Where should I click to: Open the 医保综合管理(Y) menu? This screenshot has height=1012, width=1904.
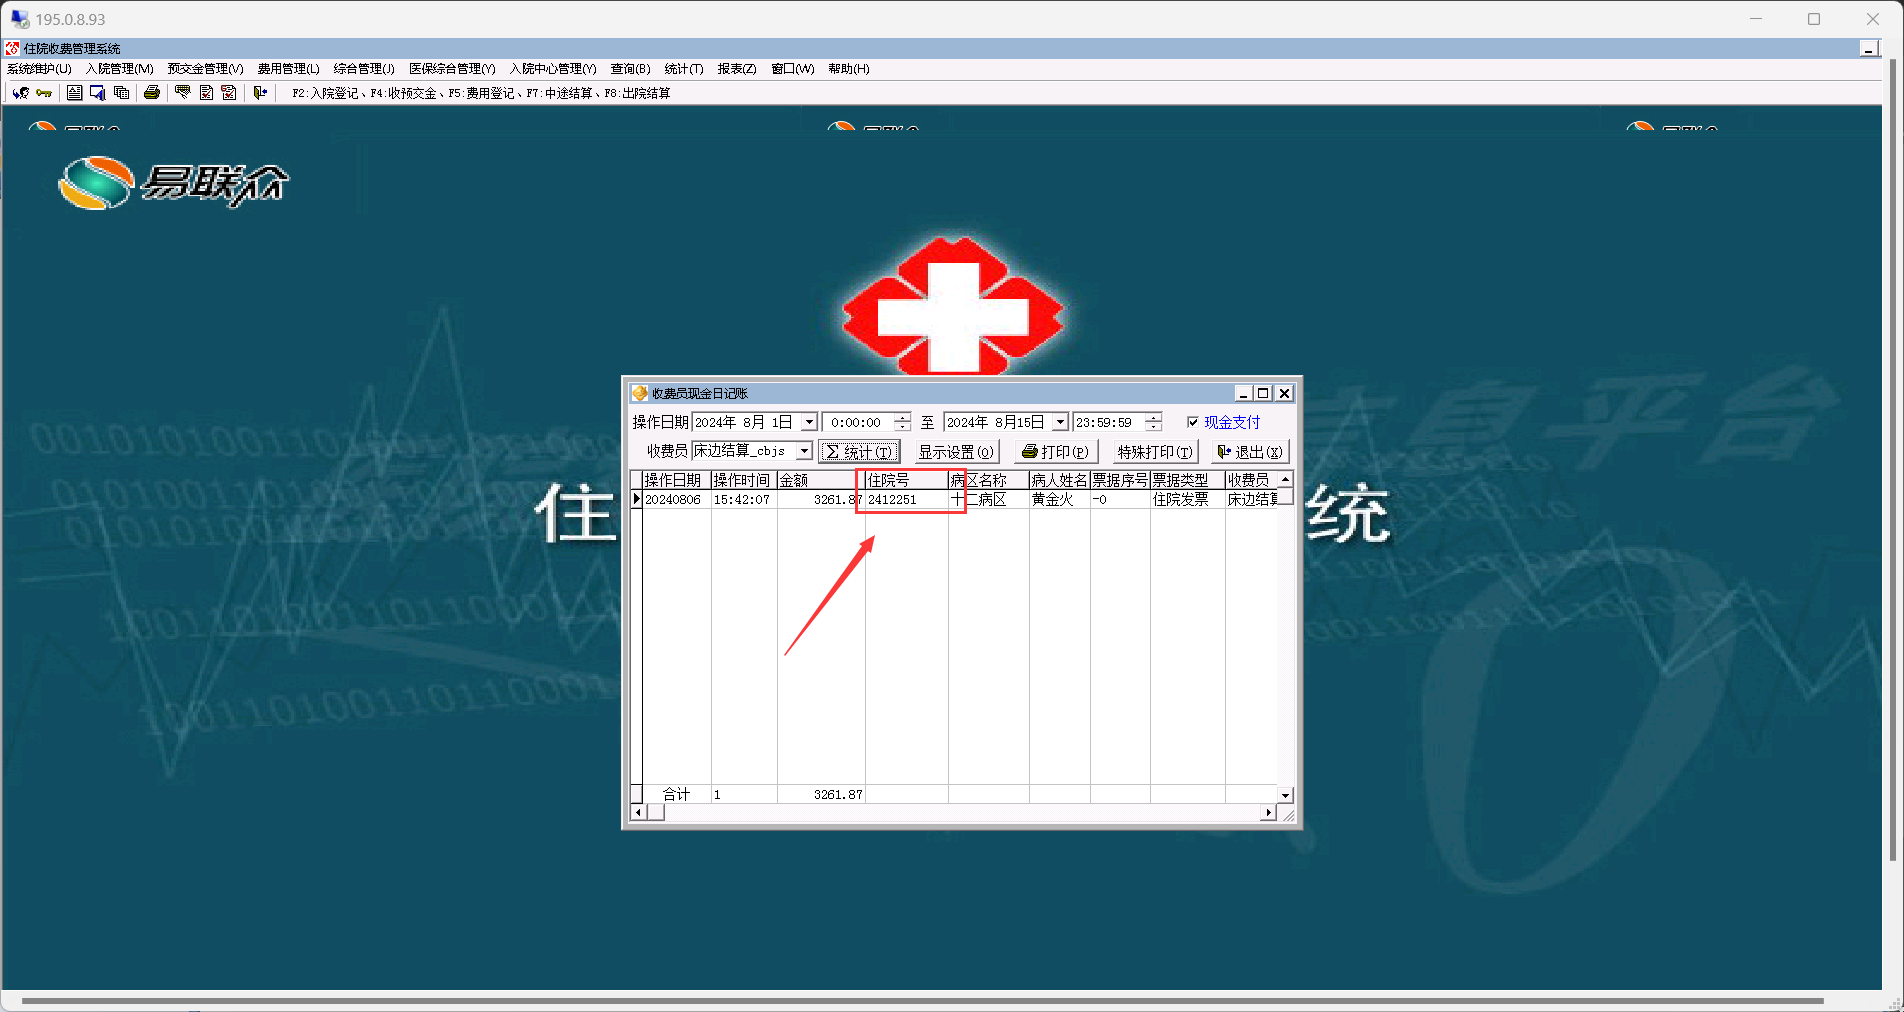pyautogui.click(x=452, y=69)
